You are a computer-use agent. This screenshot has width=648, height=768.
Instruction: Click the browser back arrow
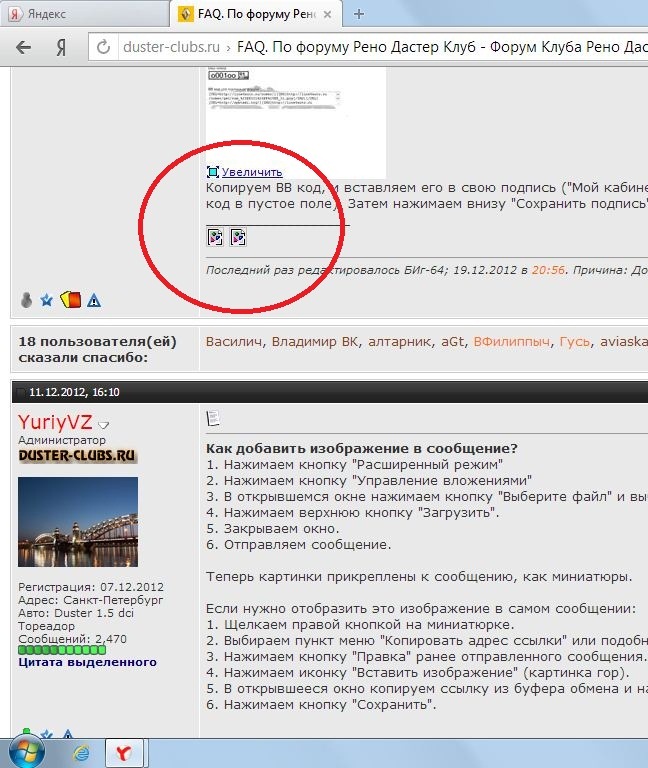[x=23, y=47]
